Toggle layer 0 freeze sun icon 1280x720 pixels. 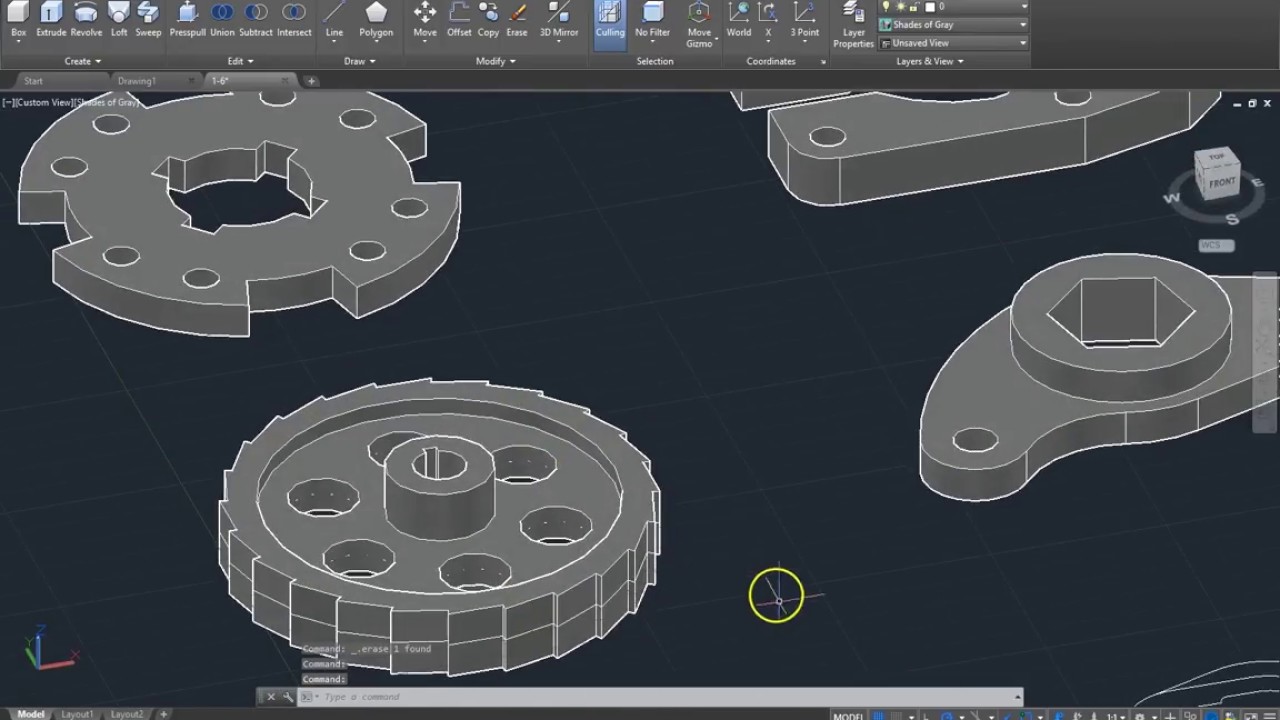pos(900,6)
